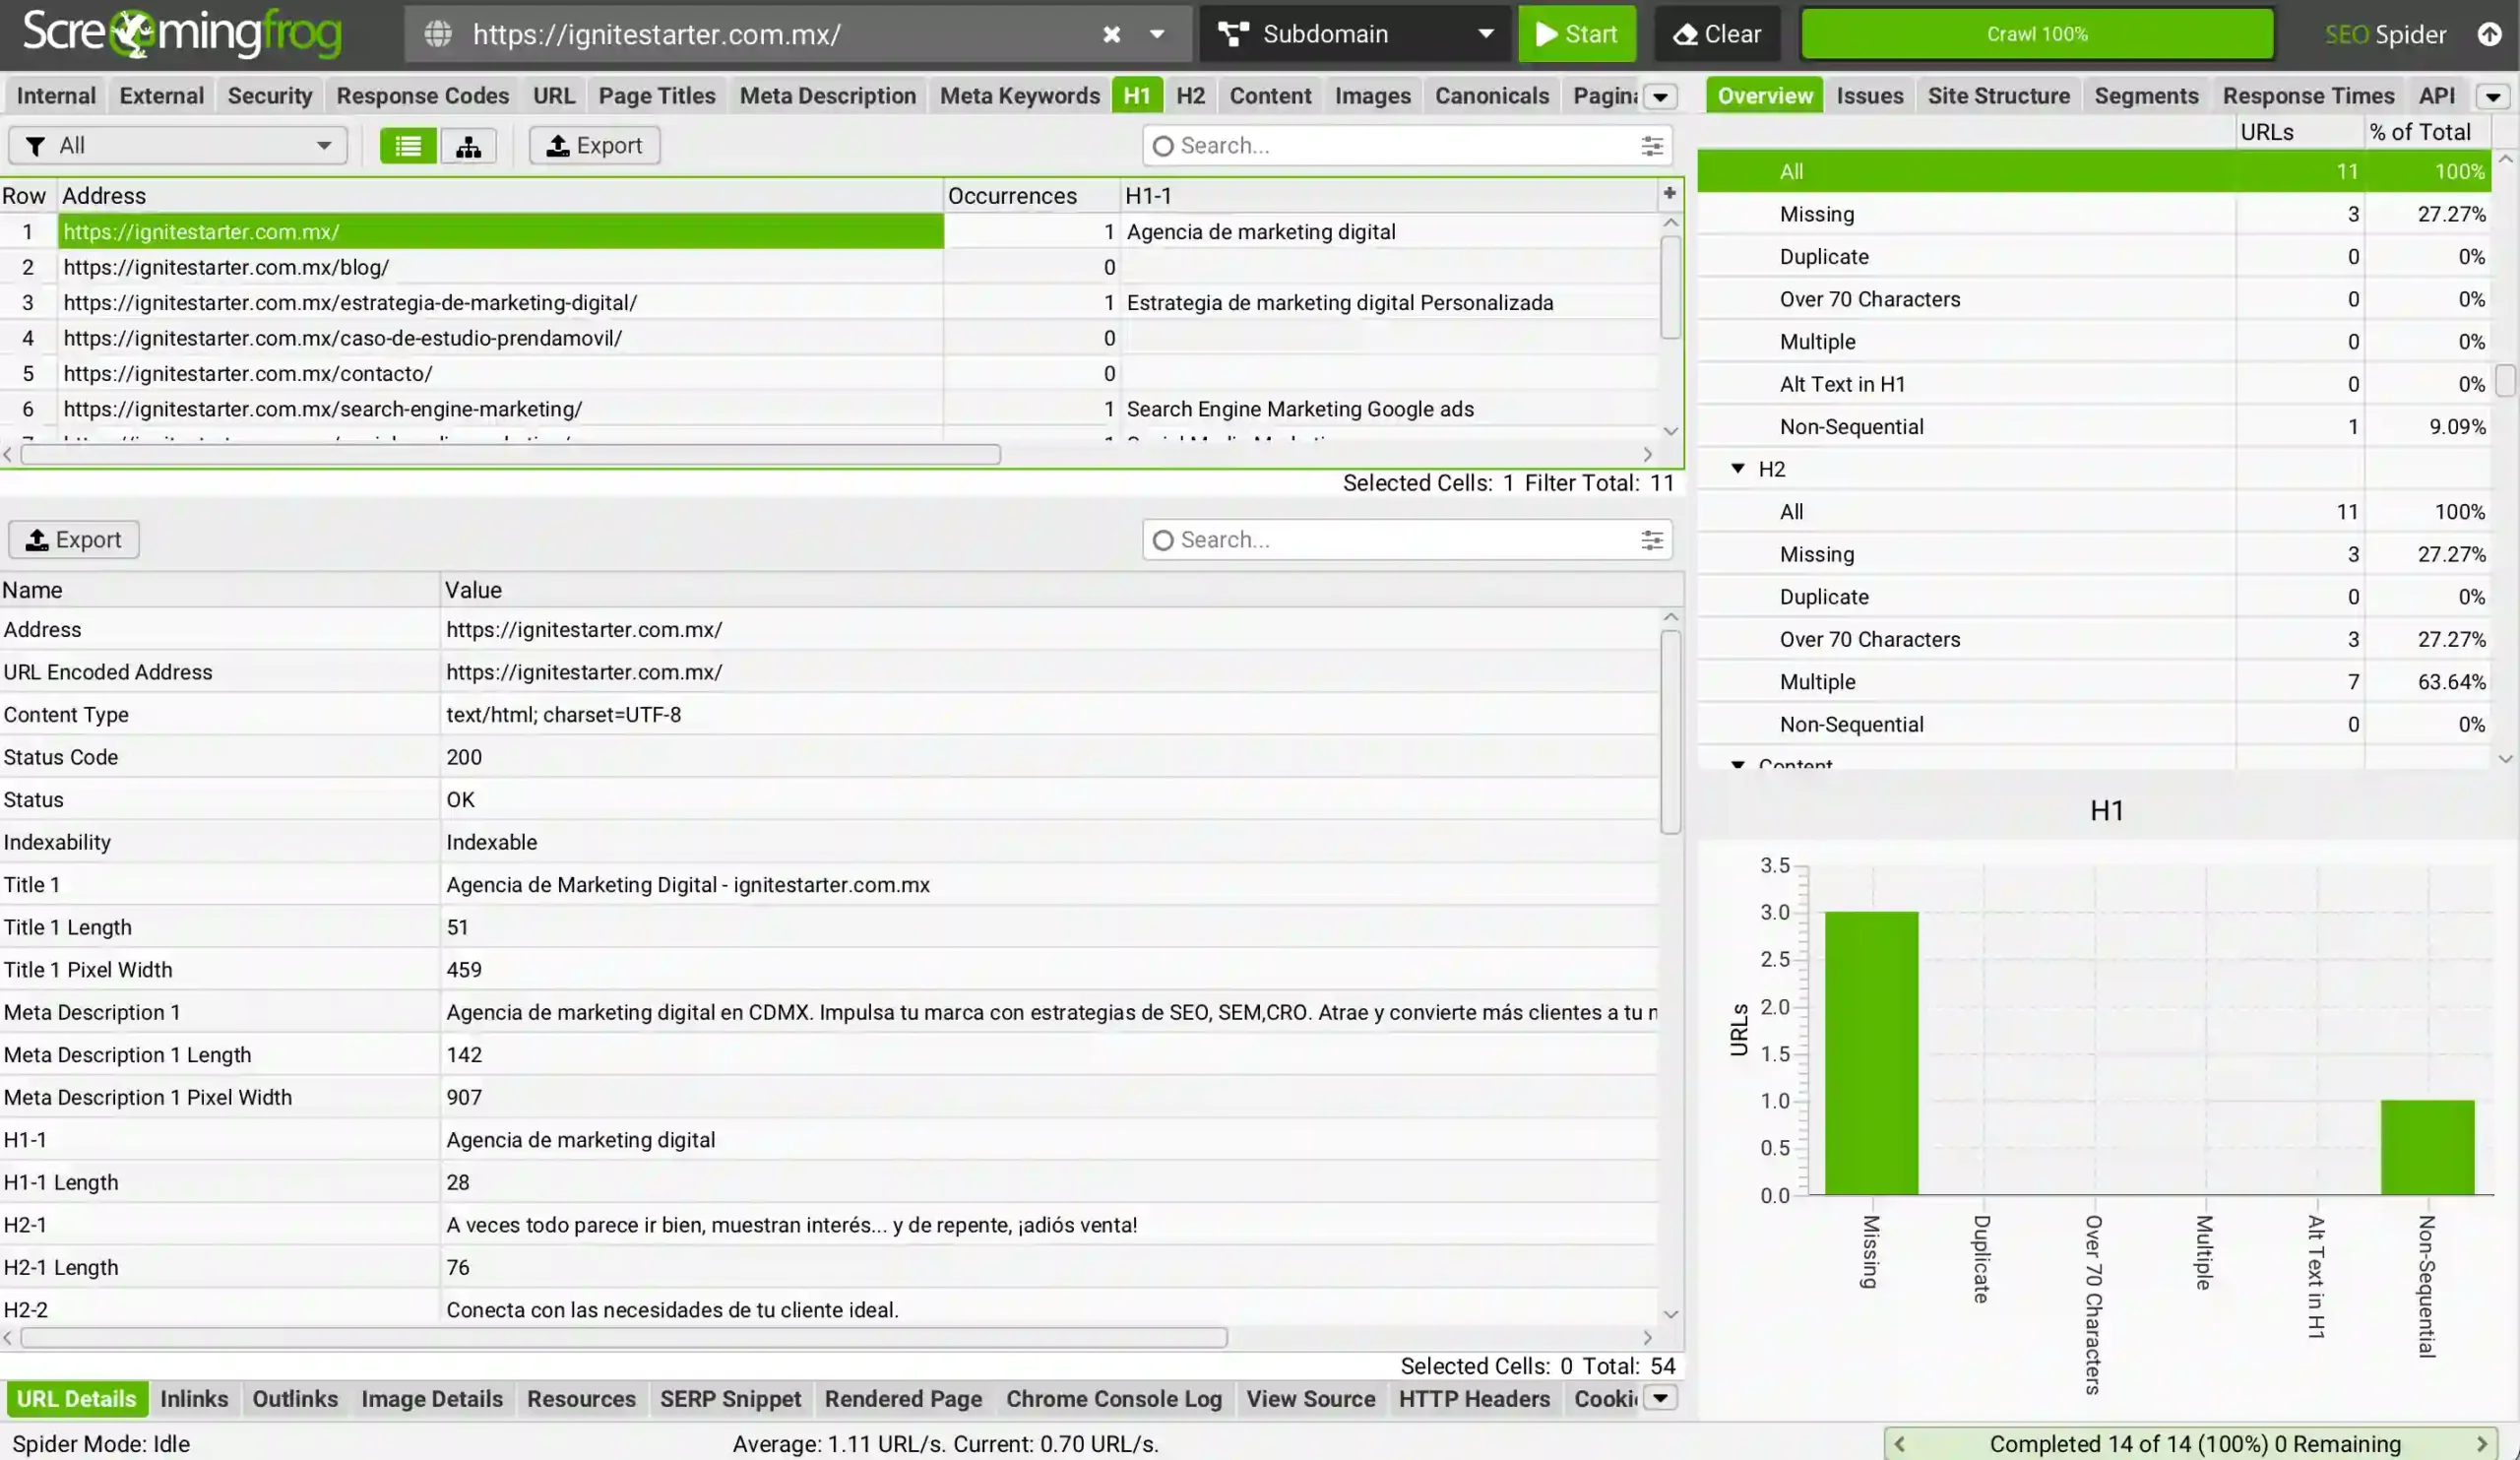Switch to the tree view layout
Viewport: 2520px width, 1460px height.
tap(468, 145)
